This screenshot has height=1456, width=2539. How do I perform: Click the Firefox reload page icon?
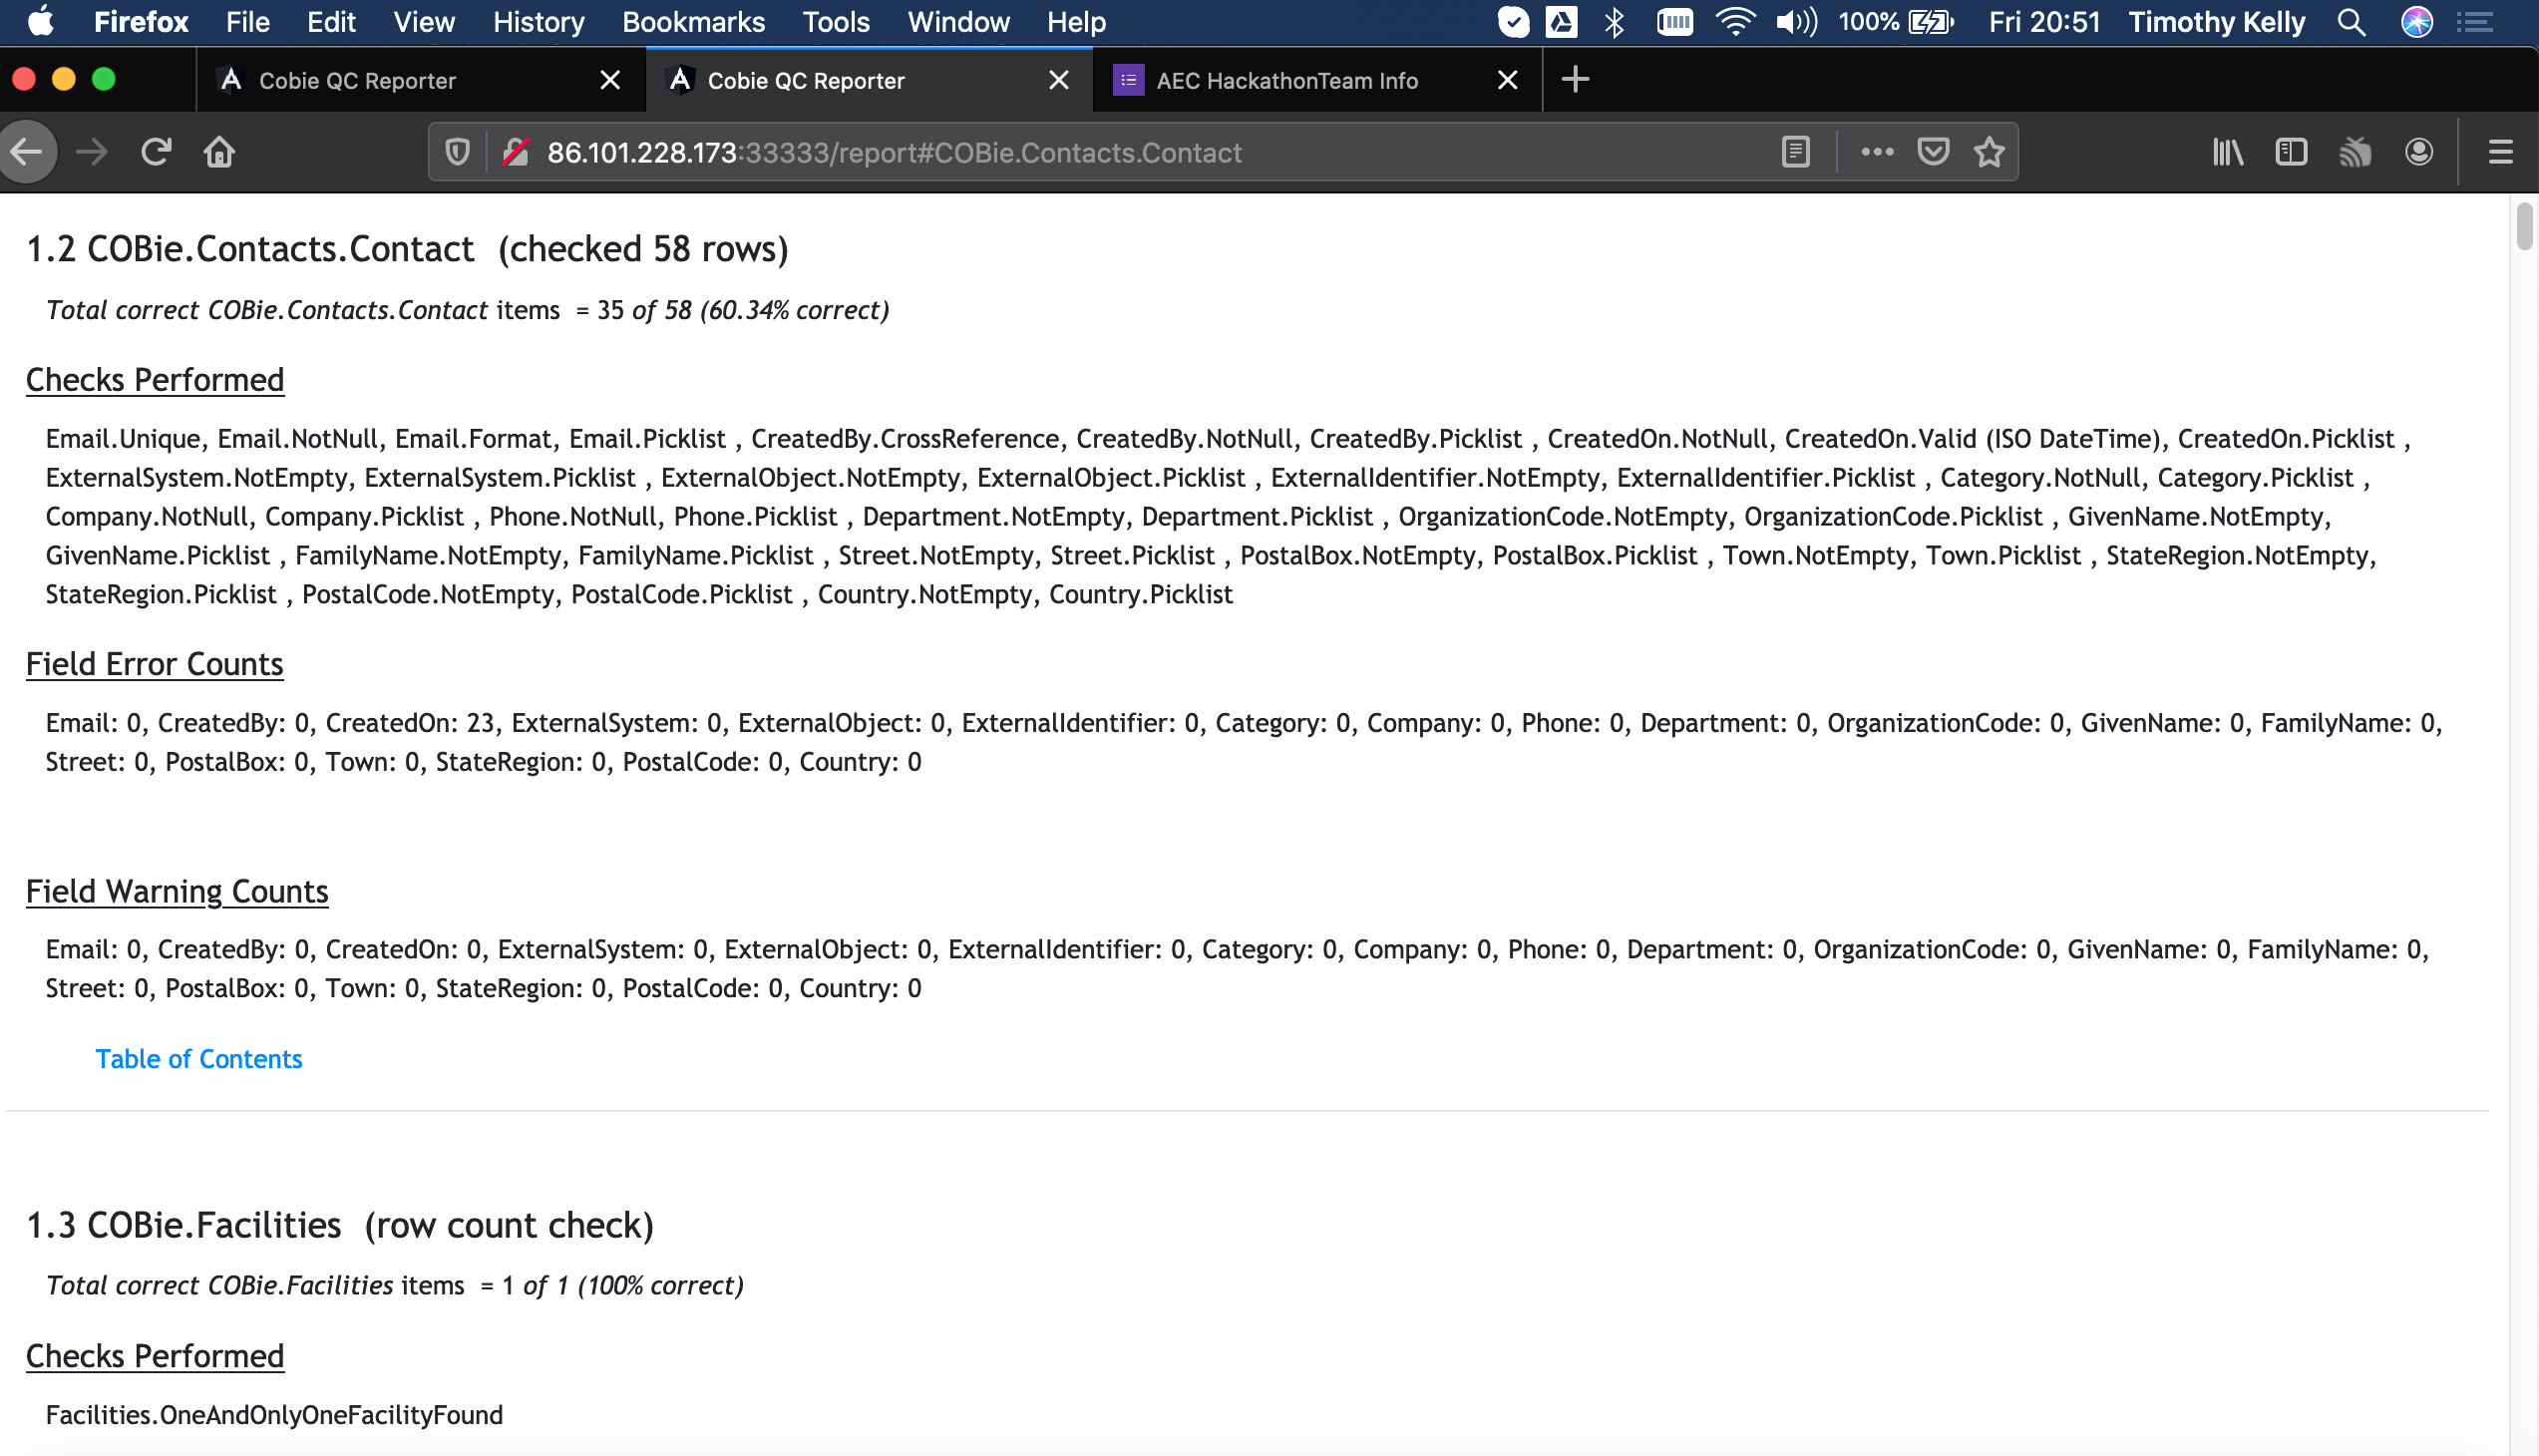point(156,152)
